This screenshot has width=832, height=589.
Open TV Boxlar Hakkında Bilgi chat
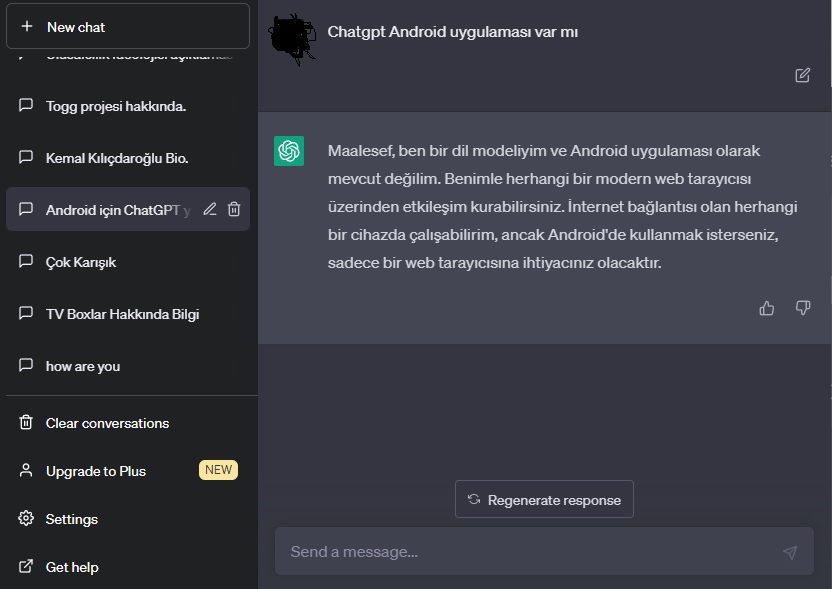coord(128,314)
